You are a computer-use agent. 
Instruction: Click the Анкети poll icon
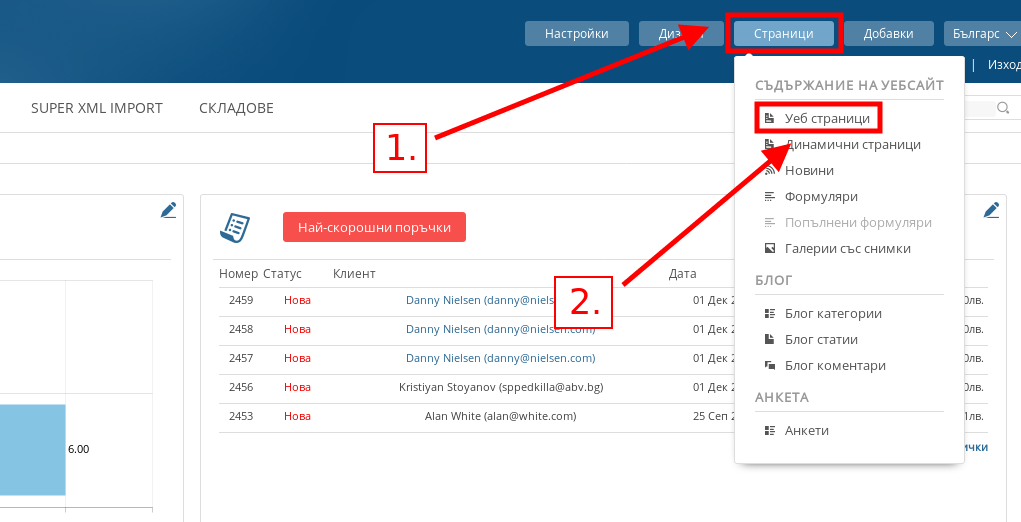(x=769, y=431)
